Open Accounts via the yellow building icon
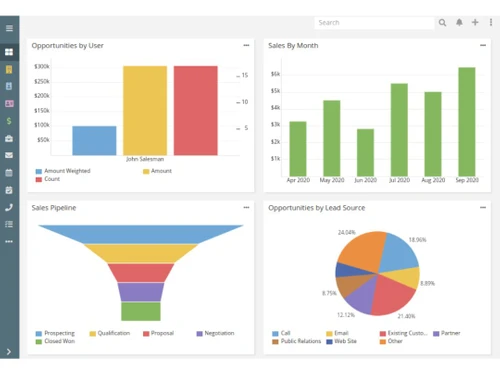Image resolution: width=500 pixels, height=375 pixels. pyautogui.click(x=9, y=69)
